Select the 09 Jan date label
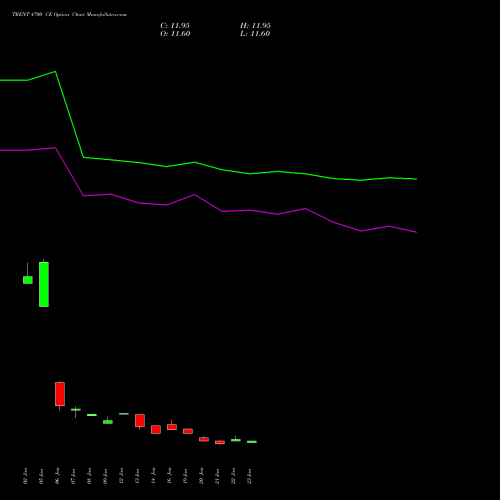Viewport: 500px width, 500px height. click(x=105, y=476)
